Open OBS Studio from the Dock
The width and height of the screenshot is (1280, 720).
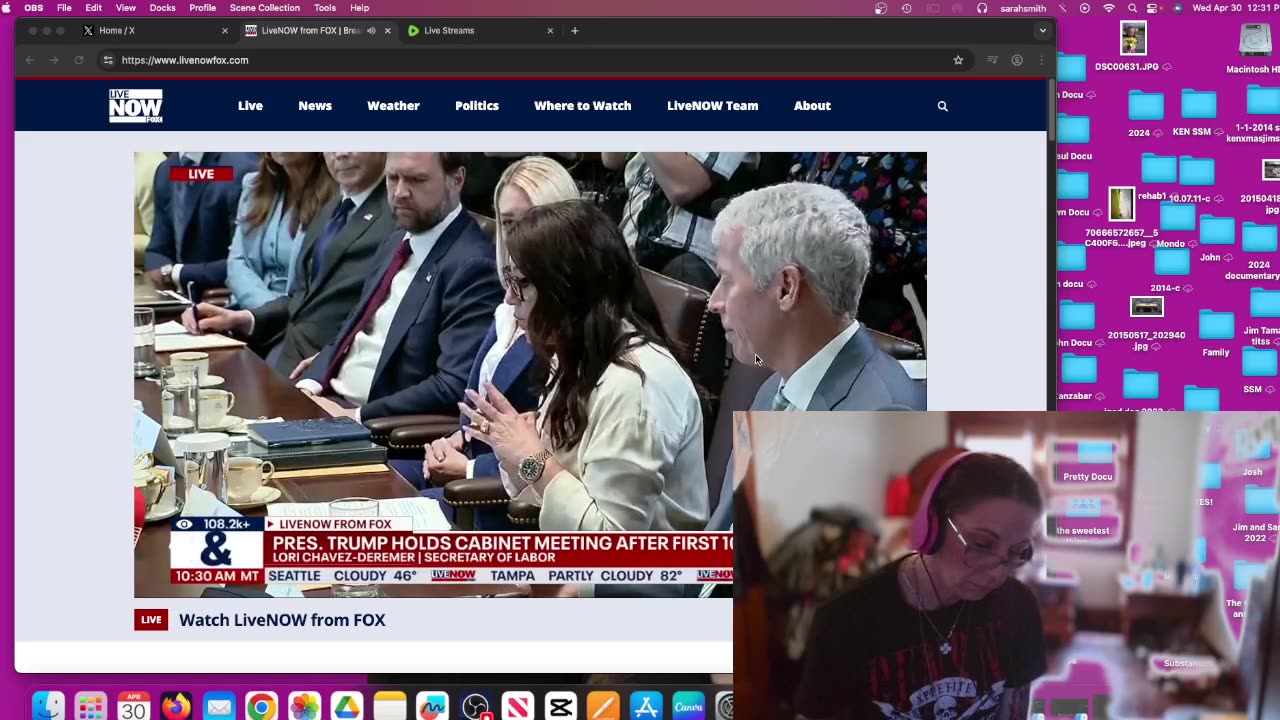[x=475, y=707]
